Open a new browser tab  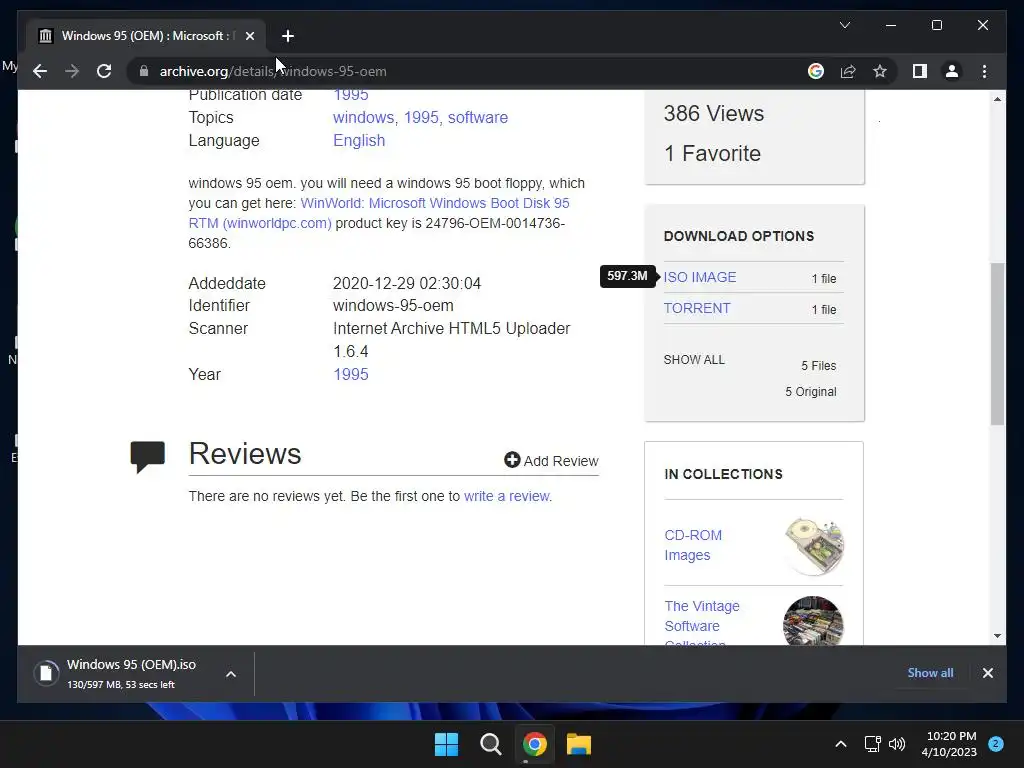click(x=288, y=36)
